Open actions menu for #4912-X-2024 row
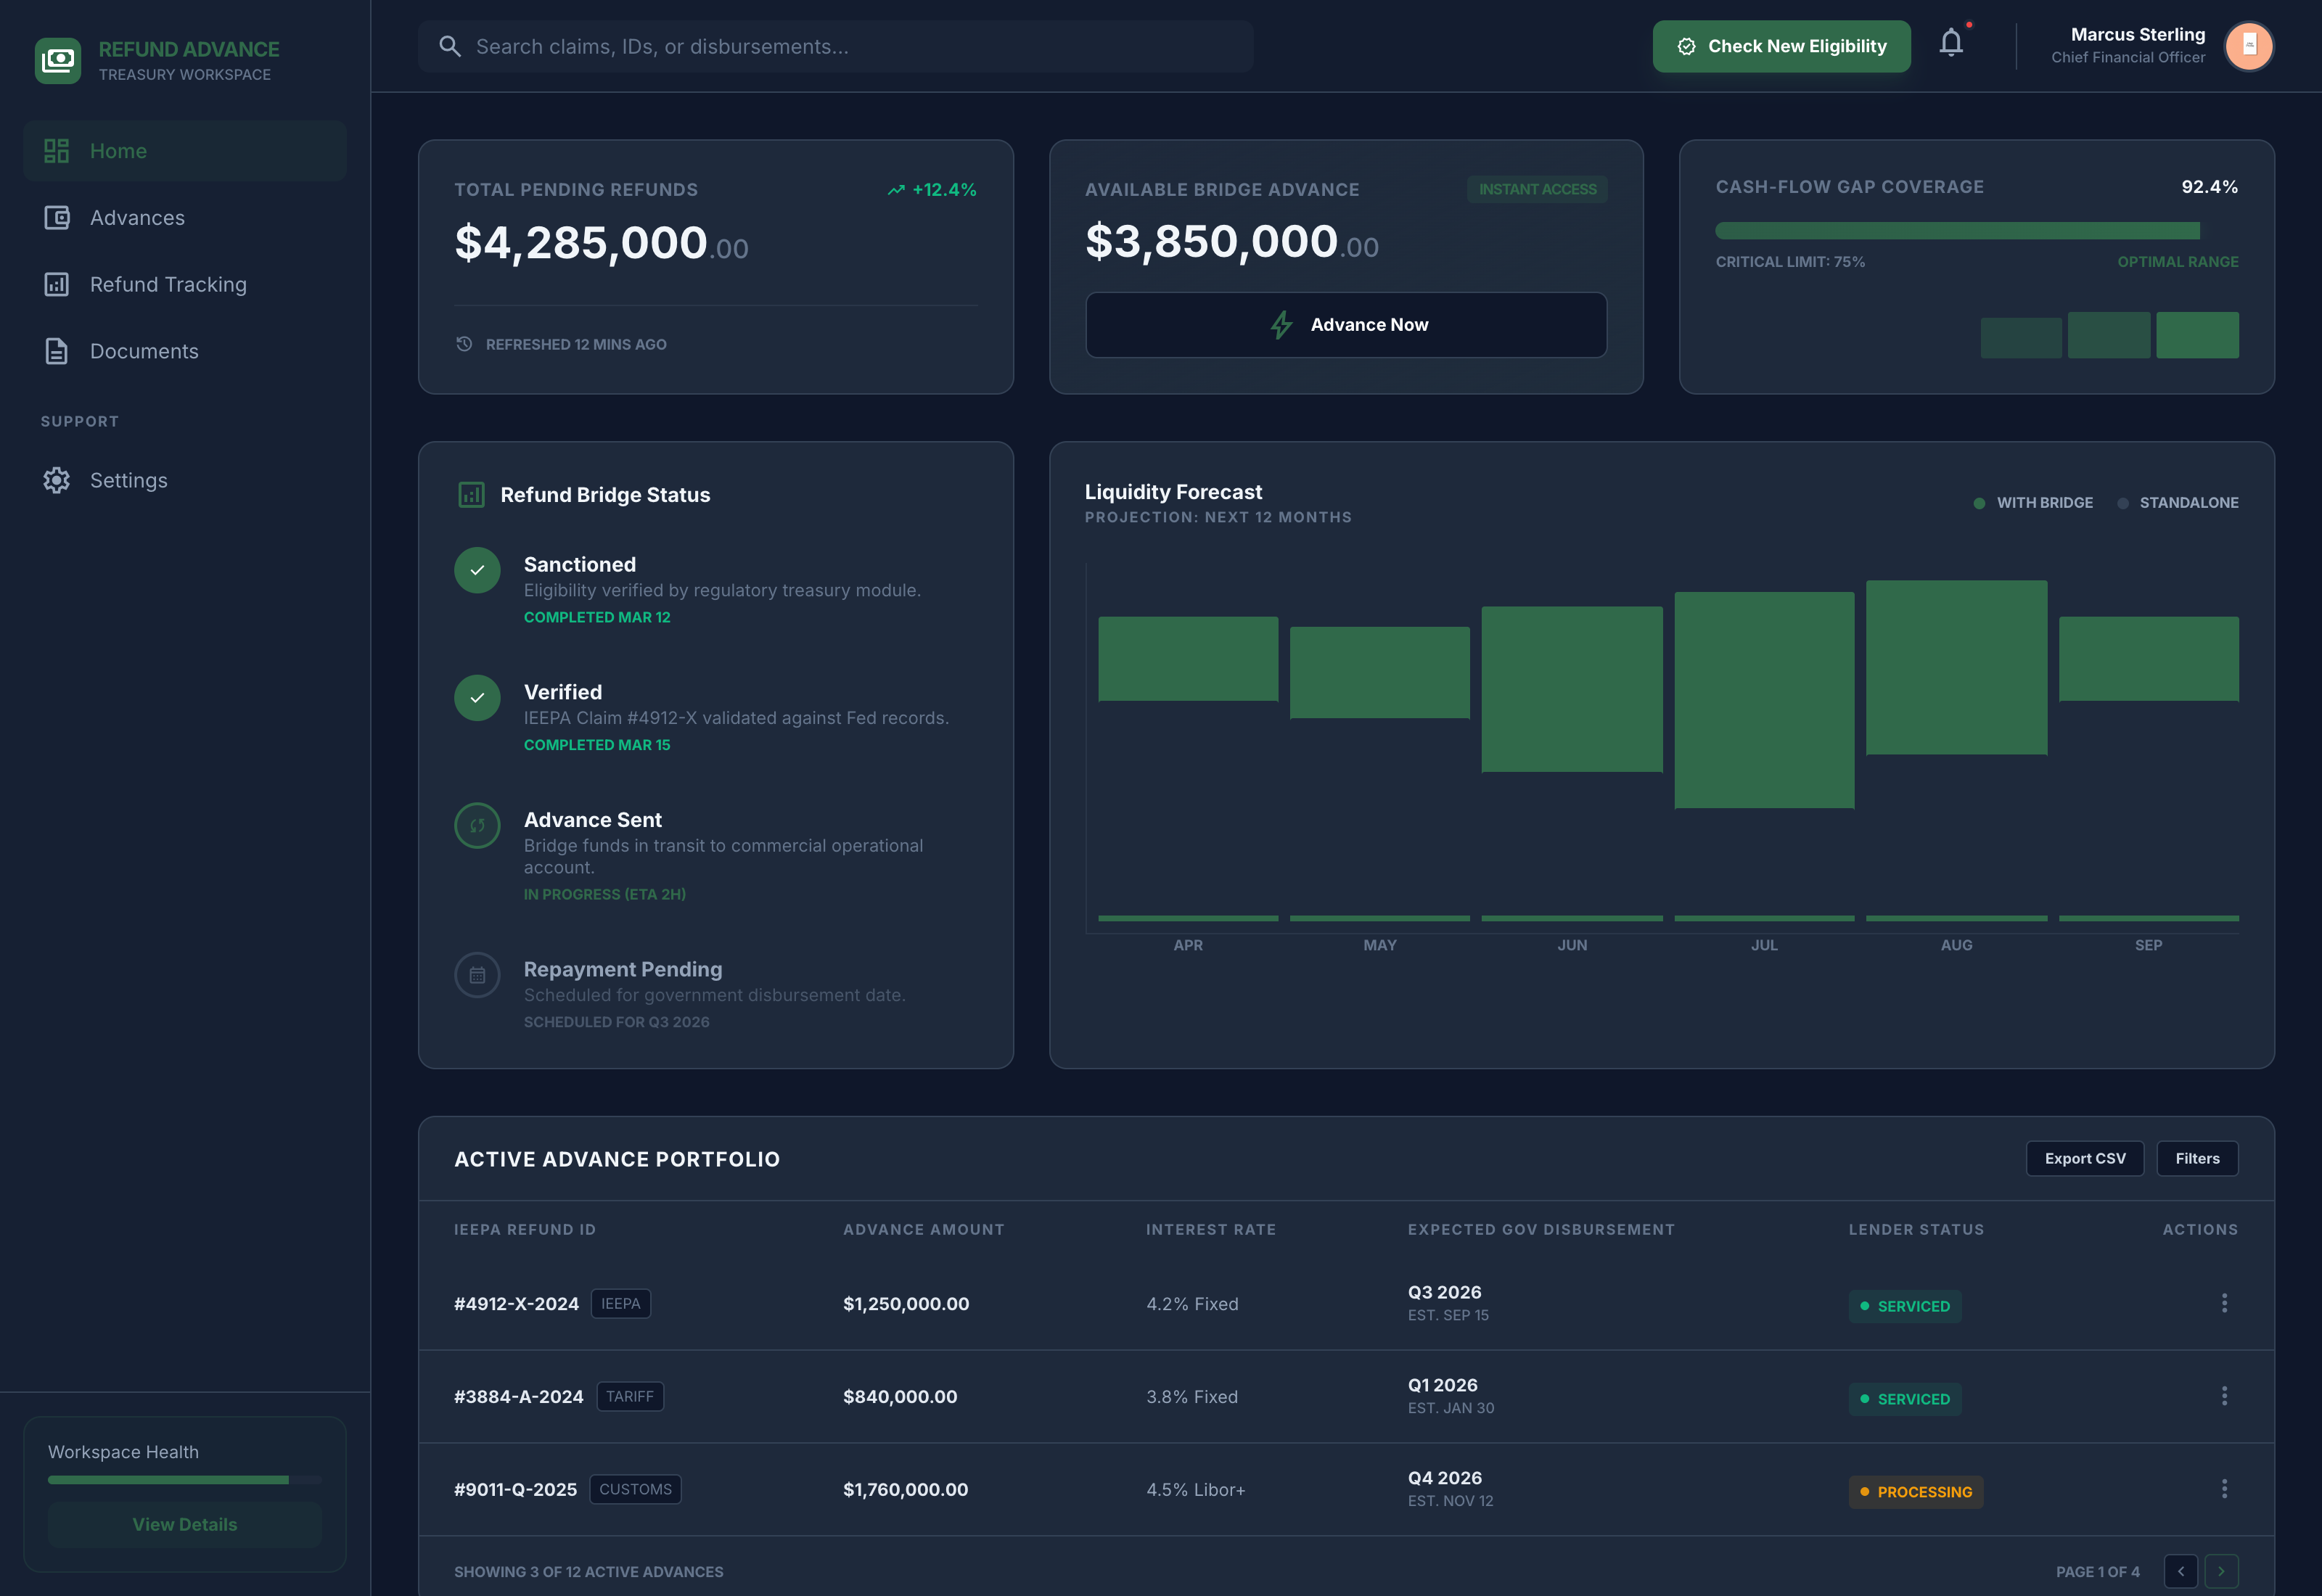This screenshot has height=1596, width=2322. (x=2224, y=1303)
